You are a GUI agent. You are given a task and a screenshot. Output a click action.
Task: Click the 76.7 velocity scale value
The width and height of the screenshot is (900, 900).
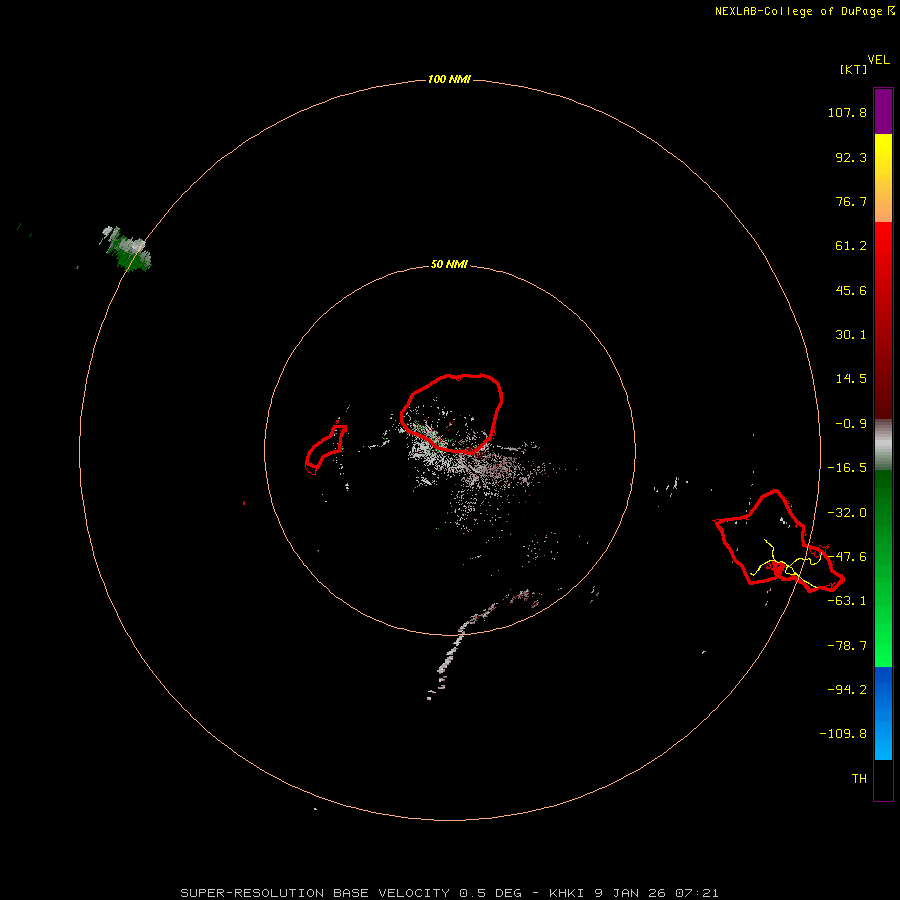[851, 201]
